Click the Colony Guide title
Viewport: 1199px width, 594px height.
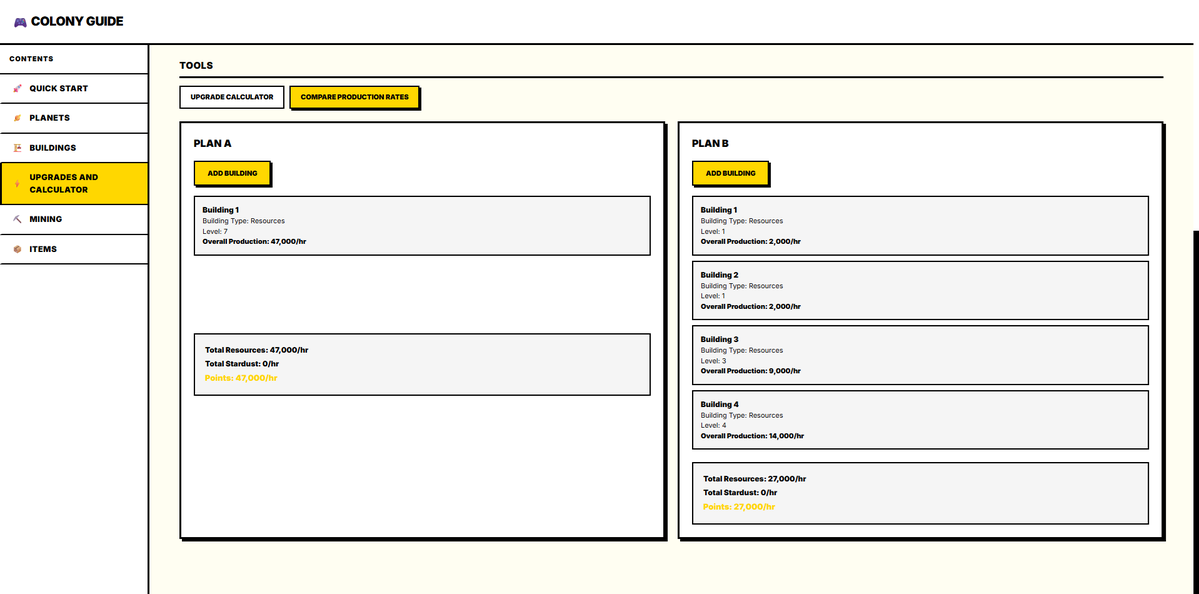coord(77,21)
